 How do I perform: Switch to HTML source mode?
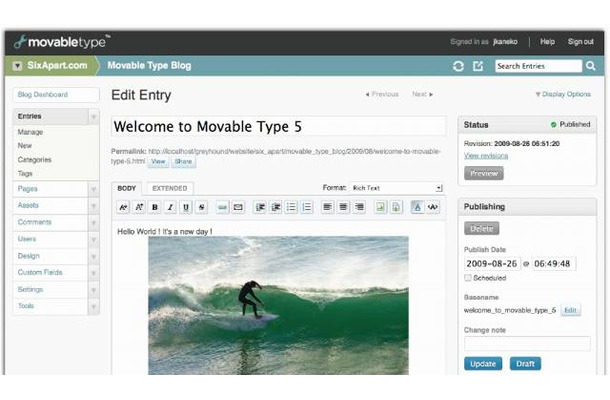433,207
